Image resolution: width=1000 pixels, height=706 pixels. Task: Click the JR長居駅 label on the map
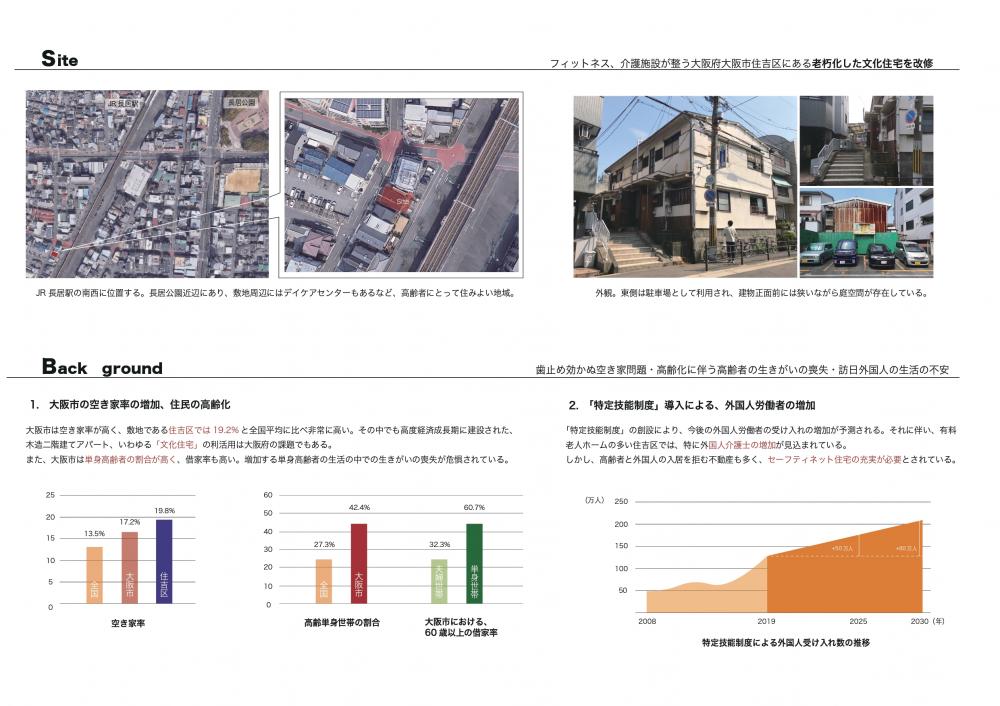click(123, 104)
